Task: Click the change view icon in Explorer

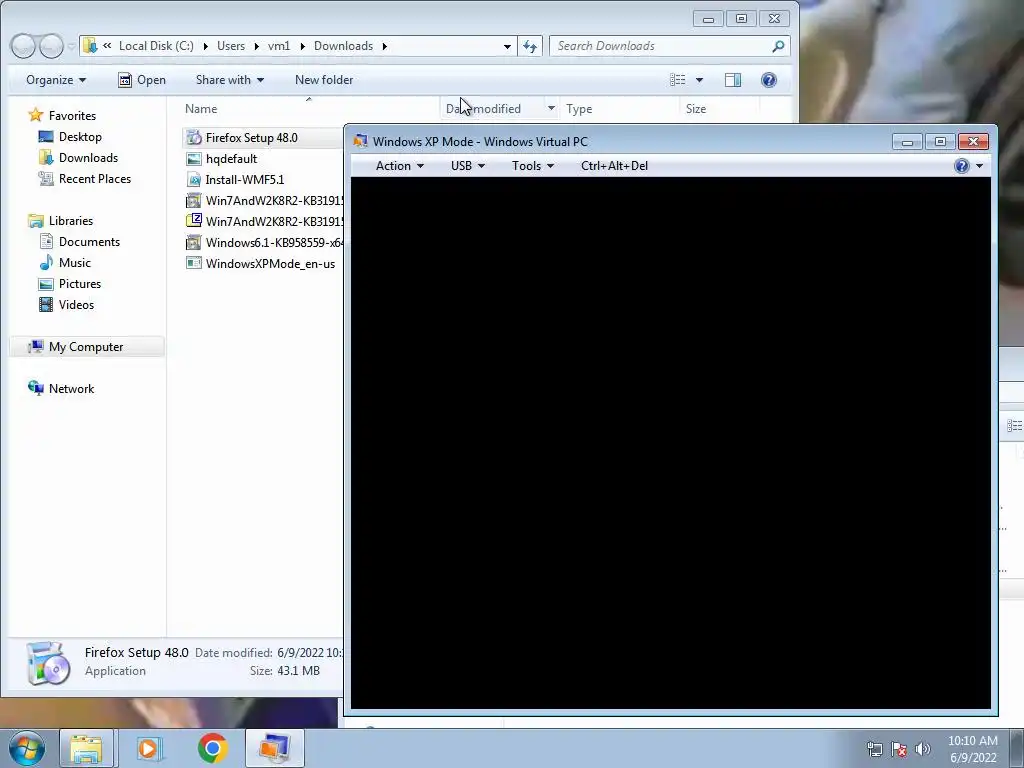Action: click(x=678, y=80)
